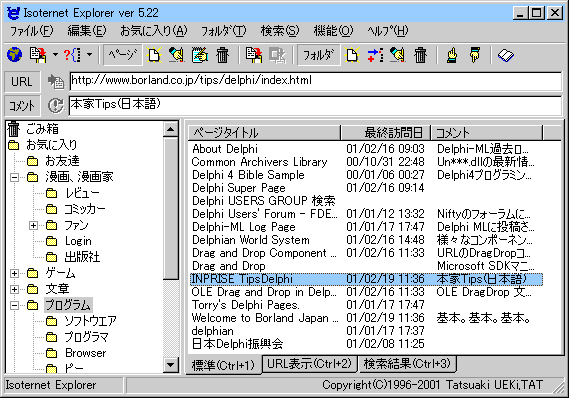
Task: Select ごみ箱 trash in folder tree
Action: pyautogui.click(x=42, y=129)
